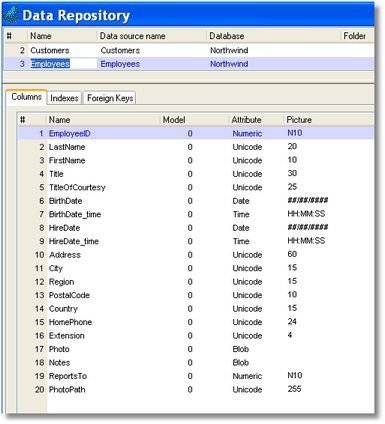Click model value 0 for Country
Image resolution: width=385 pixels, height=424 pixels.
[190, 309]
